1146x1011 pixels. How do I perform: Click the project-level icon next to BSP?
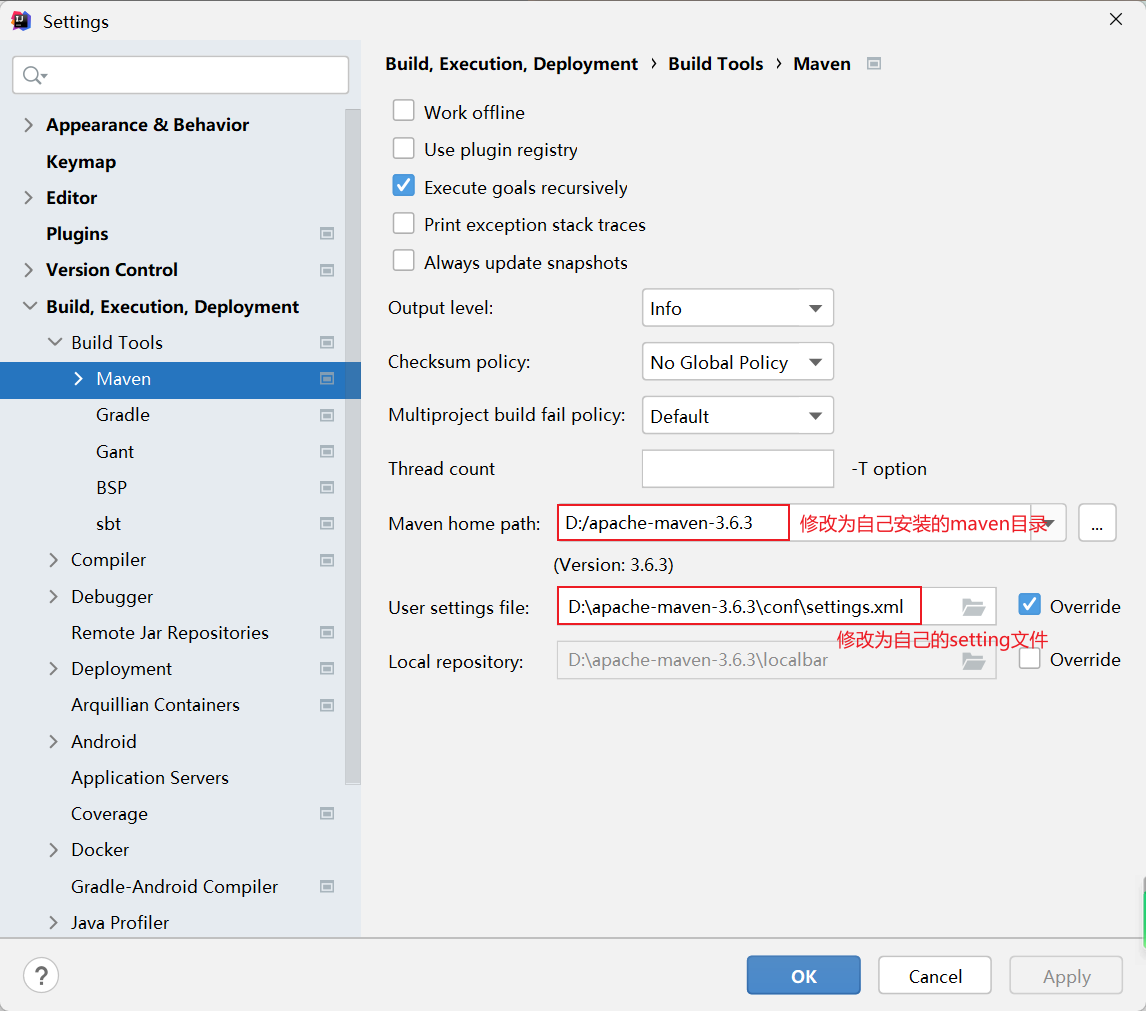(327, 488)
